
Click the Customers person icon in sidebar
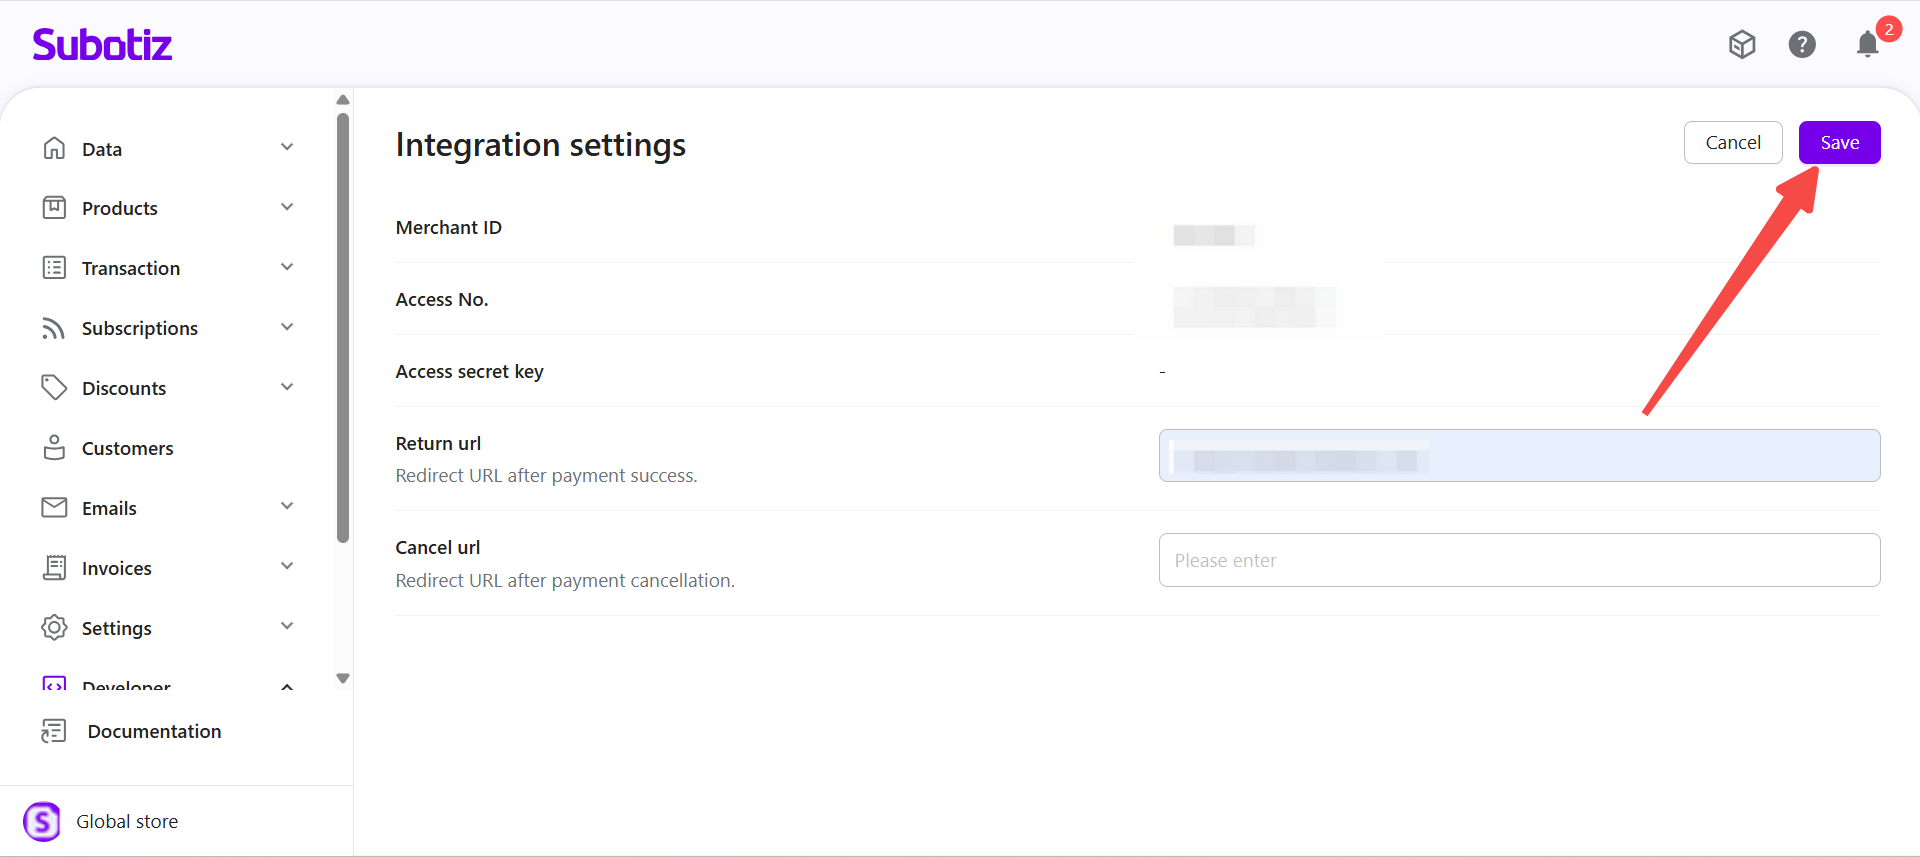pos(54,448)
